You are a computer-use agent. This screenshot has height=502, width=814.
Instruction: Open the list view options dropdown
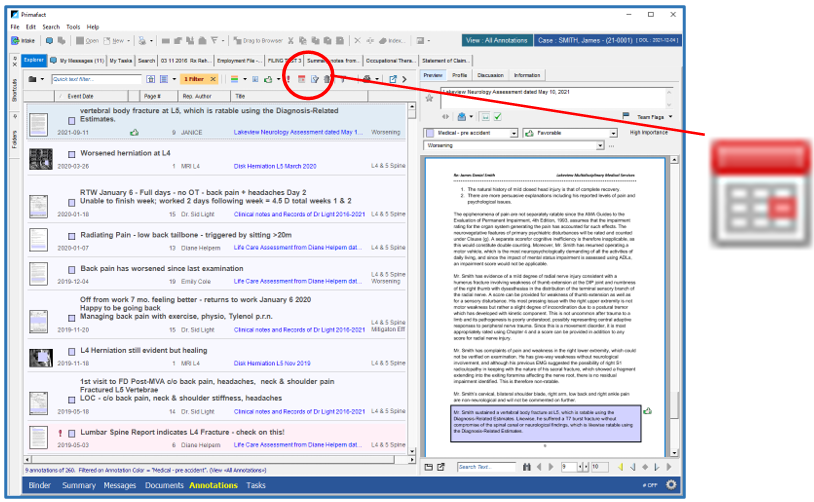click(174, 79)
